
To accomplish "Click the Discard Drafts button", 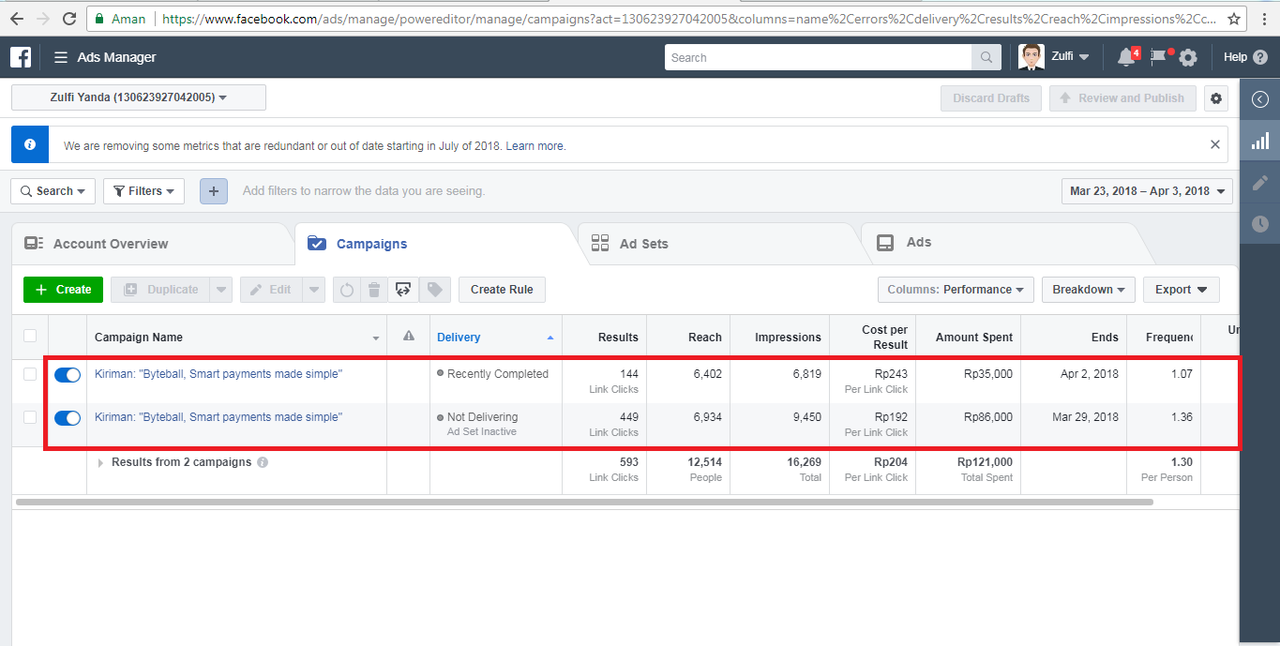I will (992, 98).
